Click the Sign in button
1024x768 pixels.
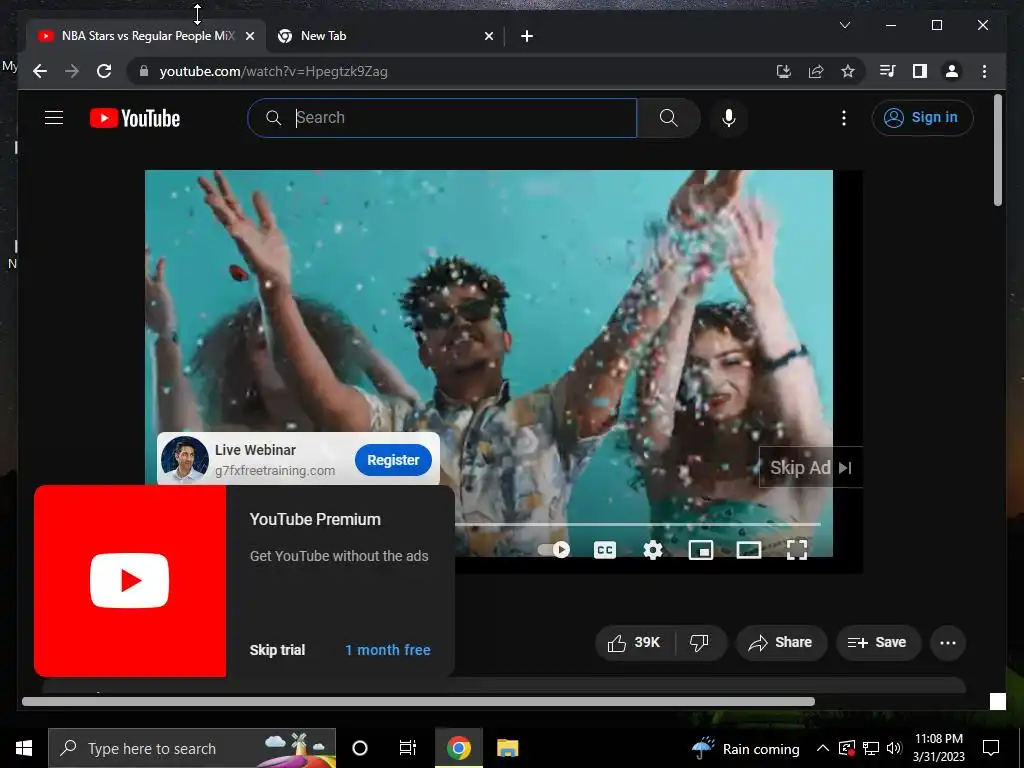[x=922, y=118]
